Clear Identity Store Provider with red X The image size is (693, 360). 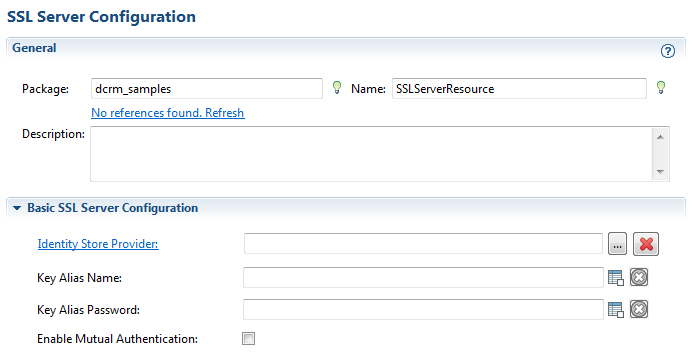[x=646, y=244]
